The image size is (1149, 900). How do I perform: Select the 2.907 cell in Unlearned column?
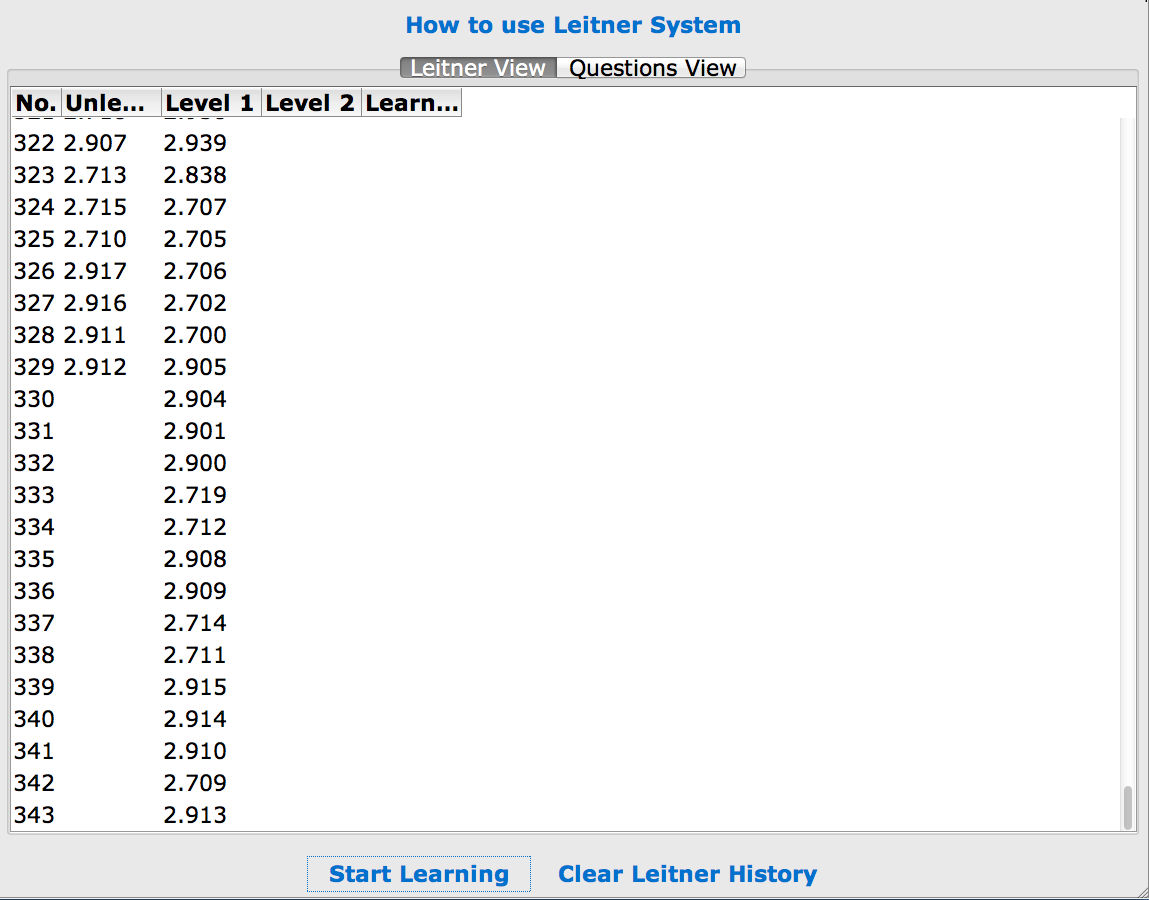coord(95,143)
